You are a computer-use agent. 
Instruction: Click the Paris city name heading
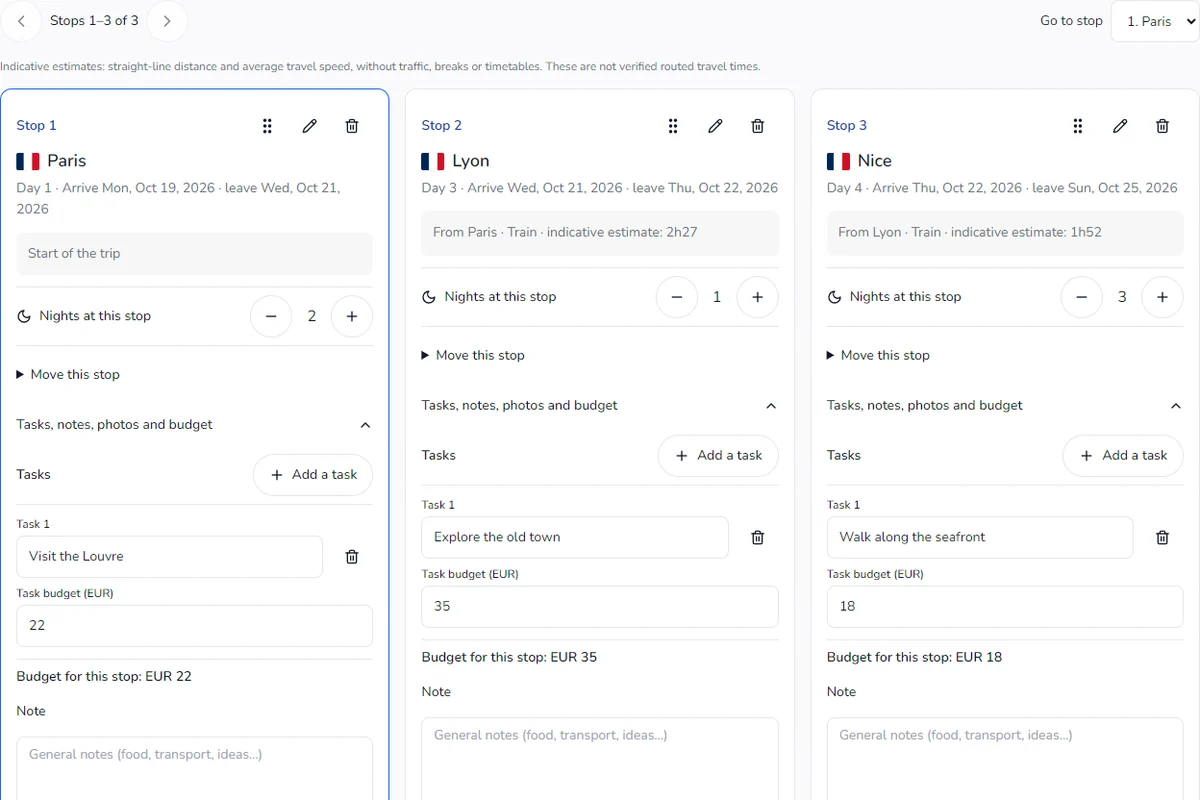(66, 161)
